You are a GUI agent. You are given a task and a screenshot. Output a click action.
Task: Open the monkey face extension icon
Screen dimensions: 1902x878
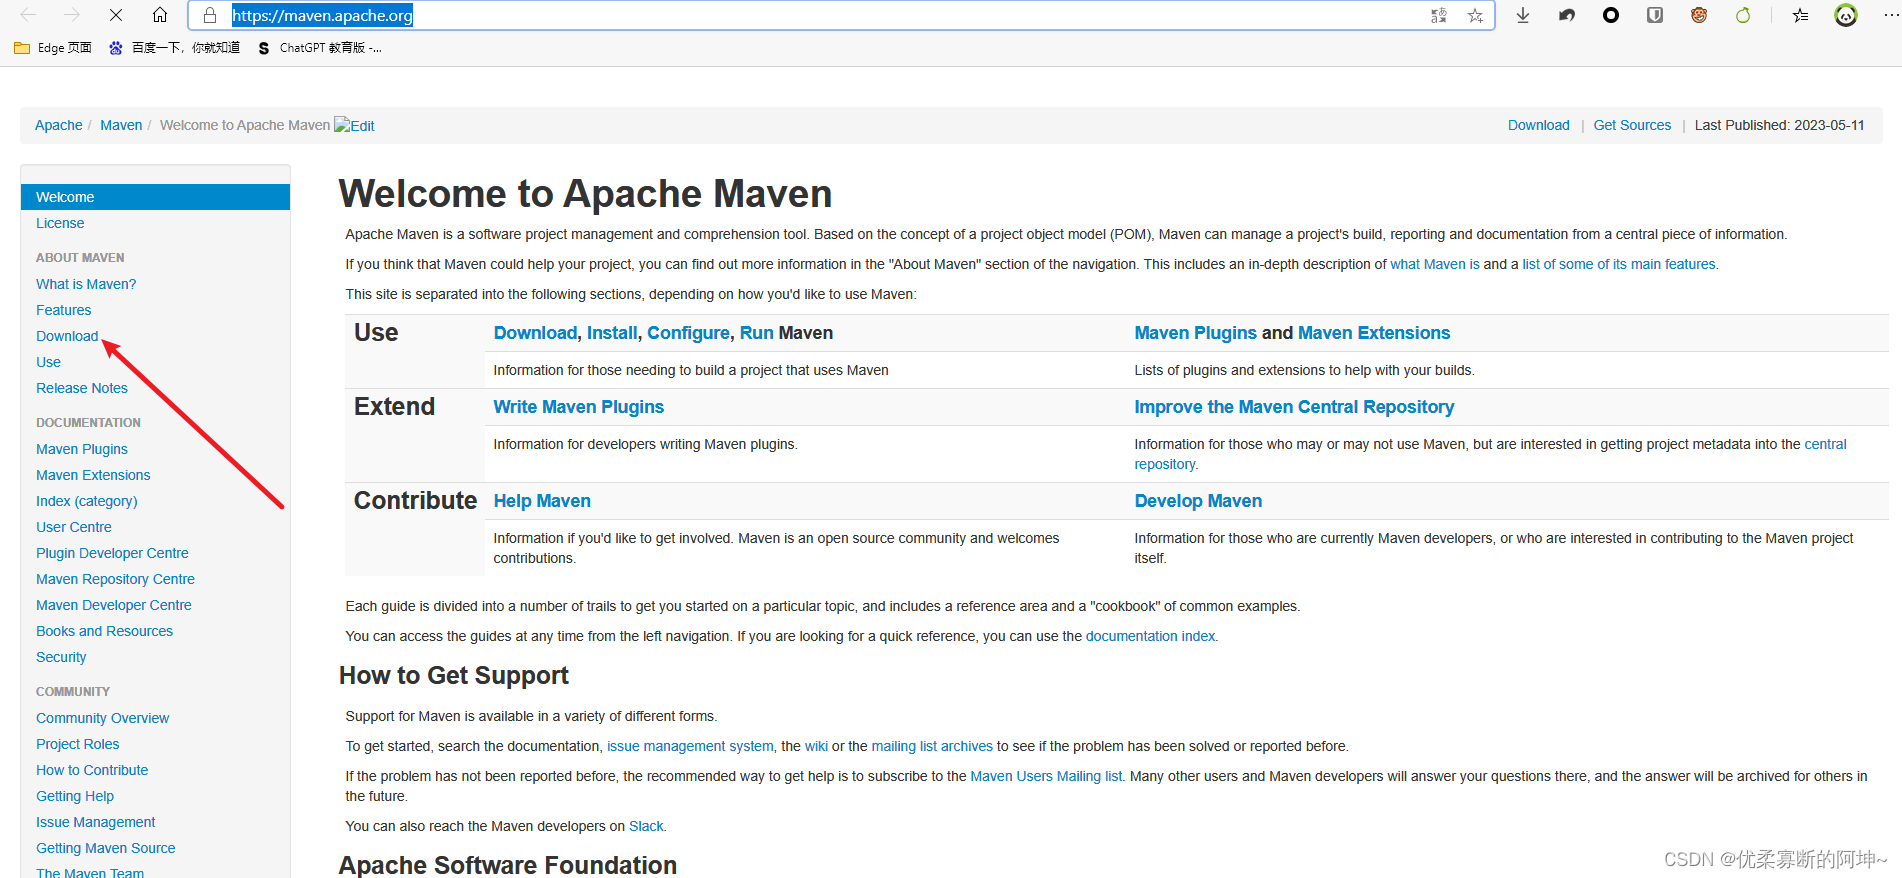coord(1699,15)
